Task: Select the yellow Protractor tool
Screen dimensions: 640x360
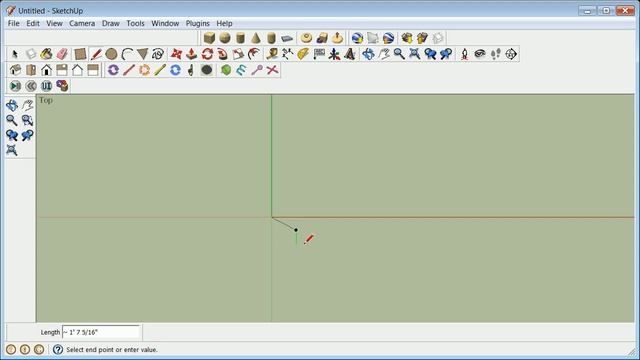Action: (x=303, y=54)
